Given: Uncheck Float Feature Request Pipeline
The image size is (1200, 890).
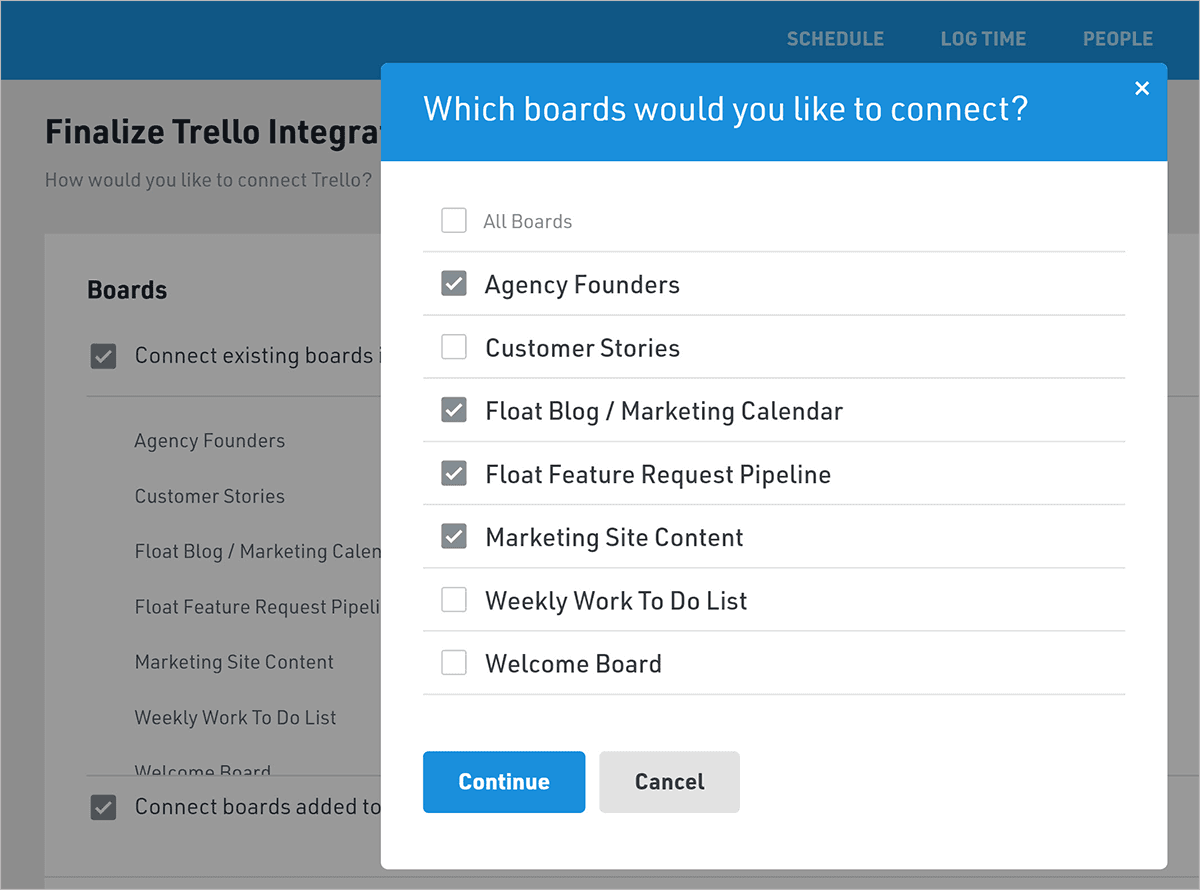Looking at the screenshot, I should 454,474.
